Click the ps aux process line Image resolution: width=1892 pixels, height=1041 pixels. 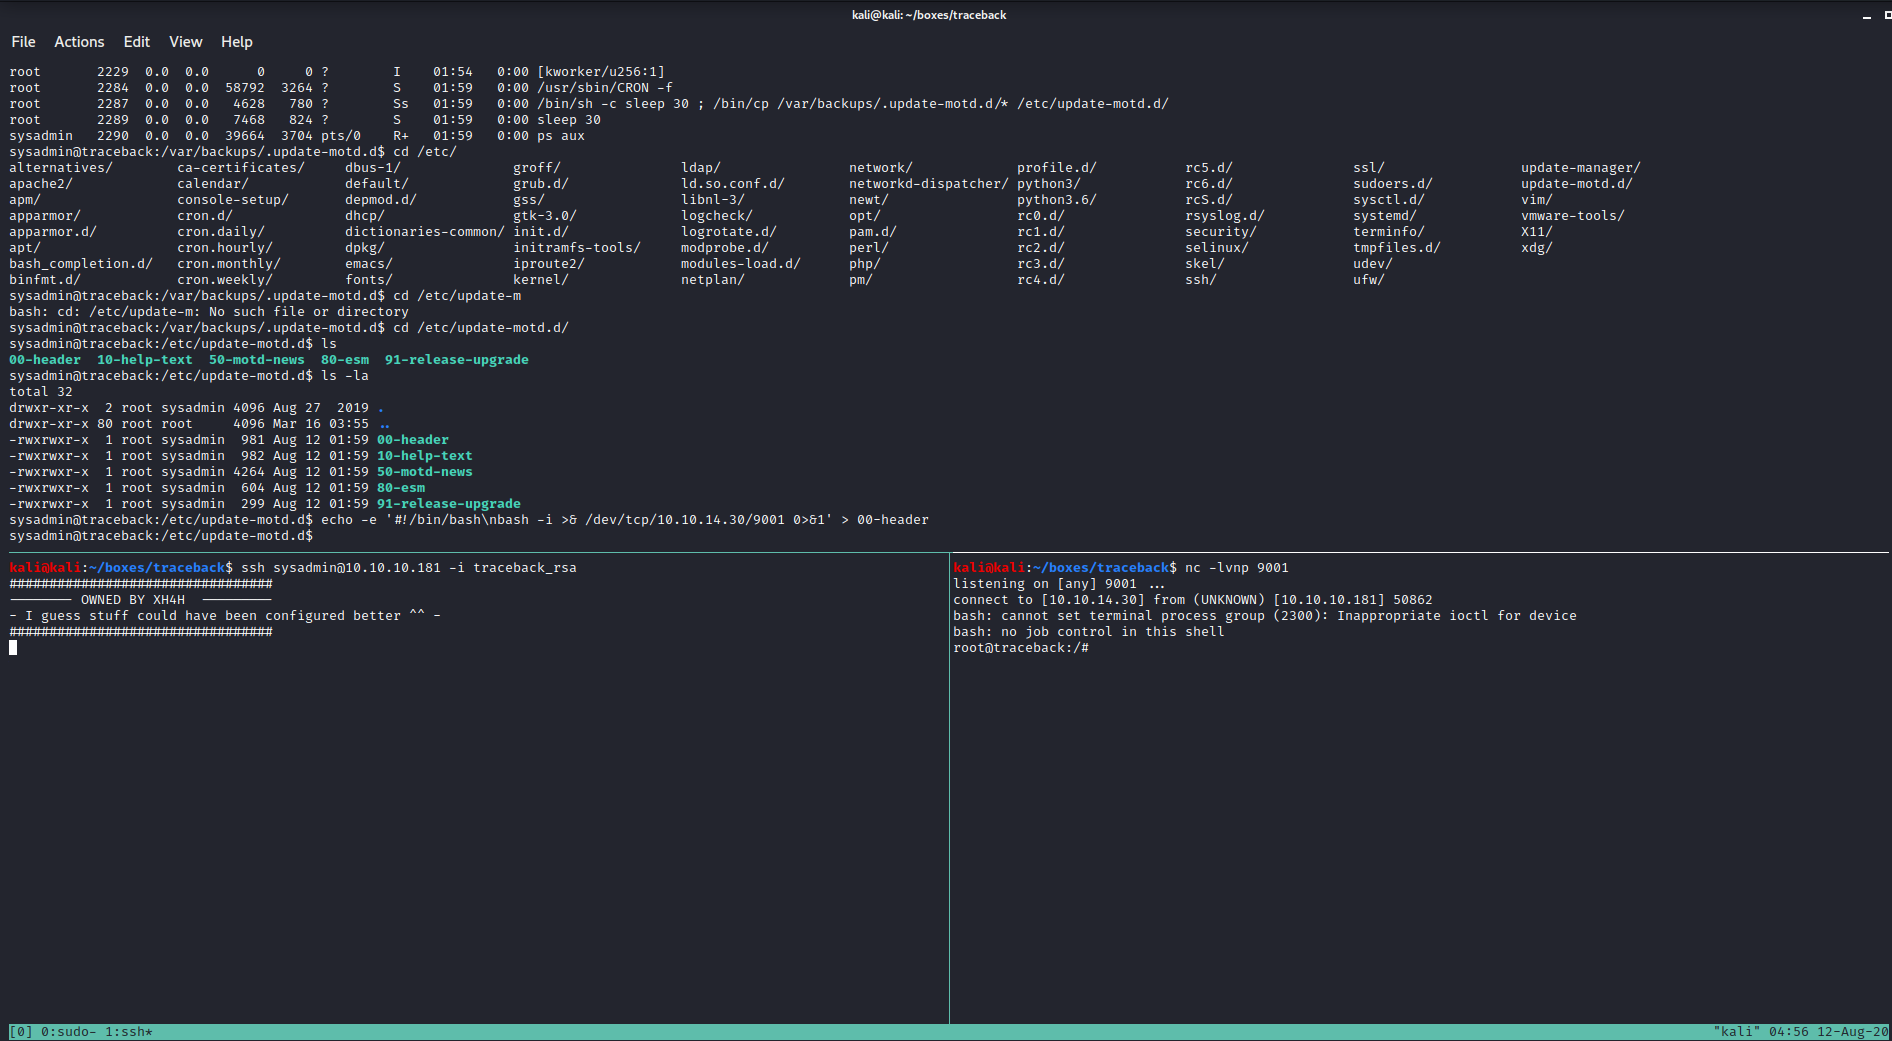click(x=297, y=136)
